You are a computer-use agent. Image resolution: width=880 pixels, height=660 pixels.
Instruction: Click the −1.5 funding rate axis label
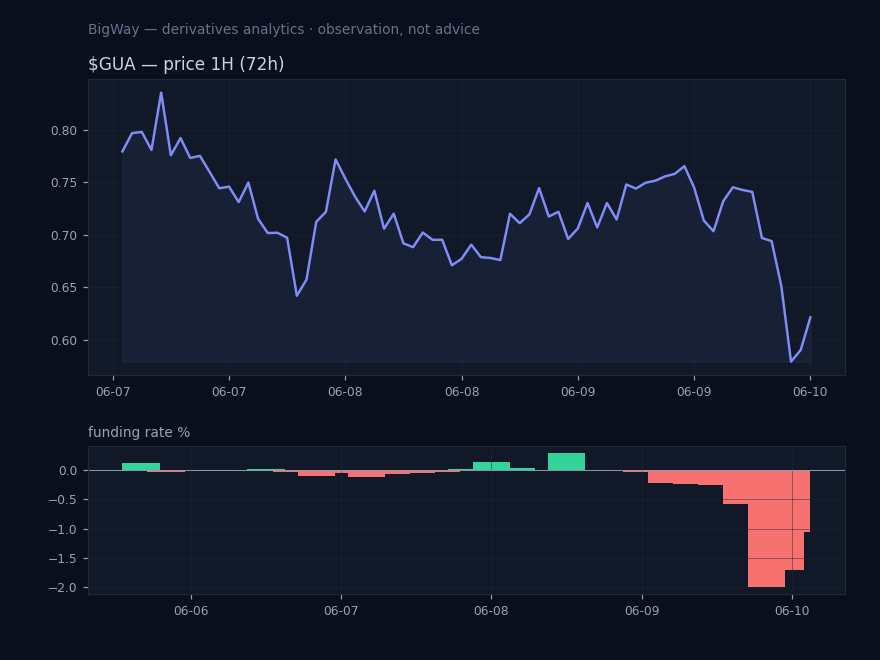[x=63, y=559]
